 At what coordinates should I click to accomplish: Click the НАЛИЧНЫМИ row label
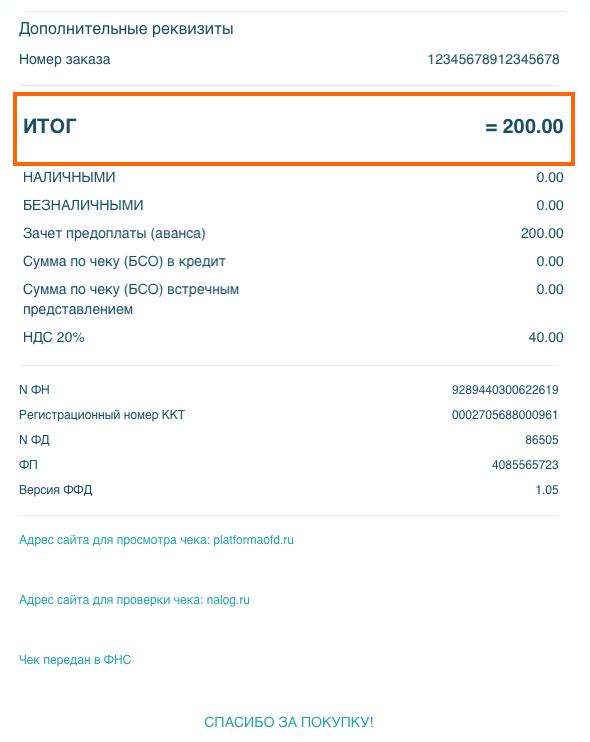pyautogui.click(x=69, y=177)
